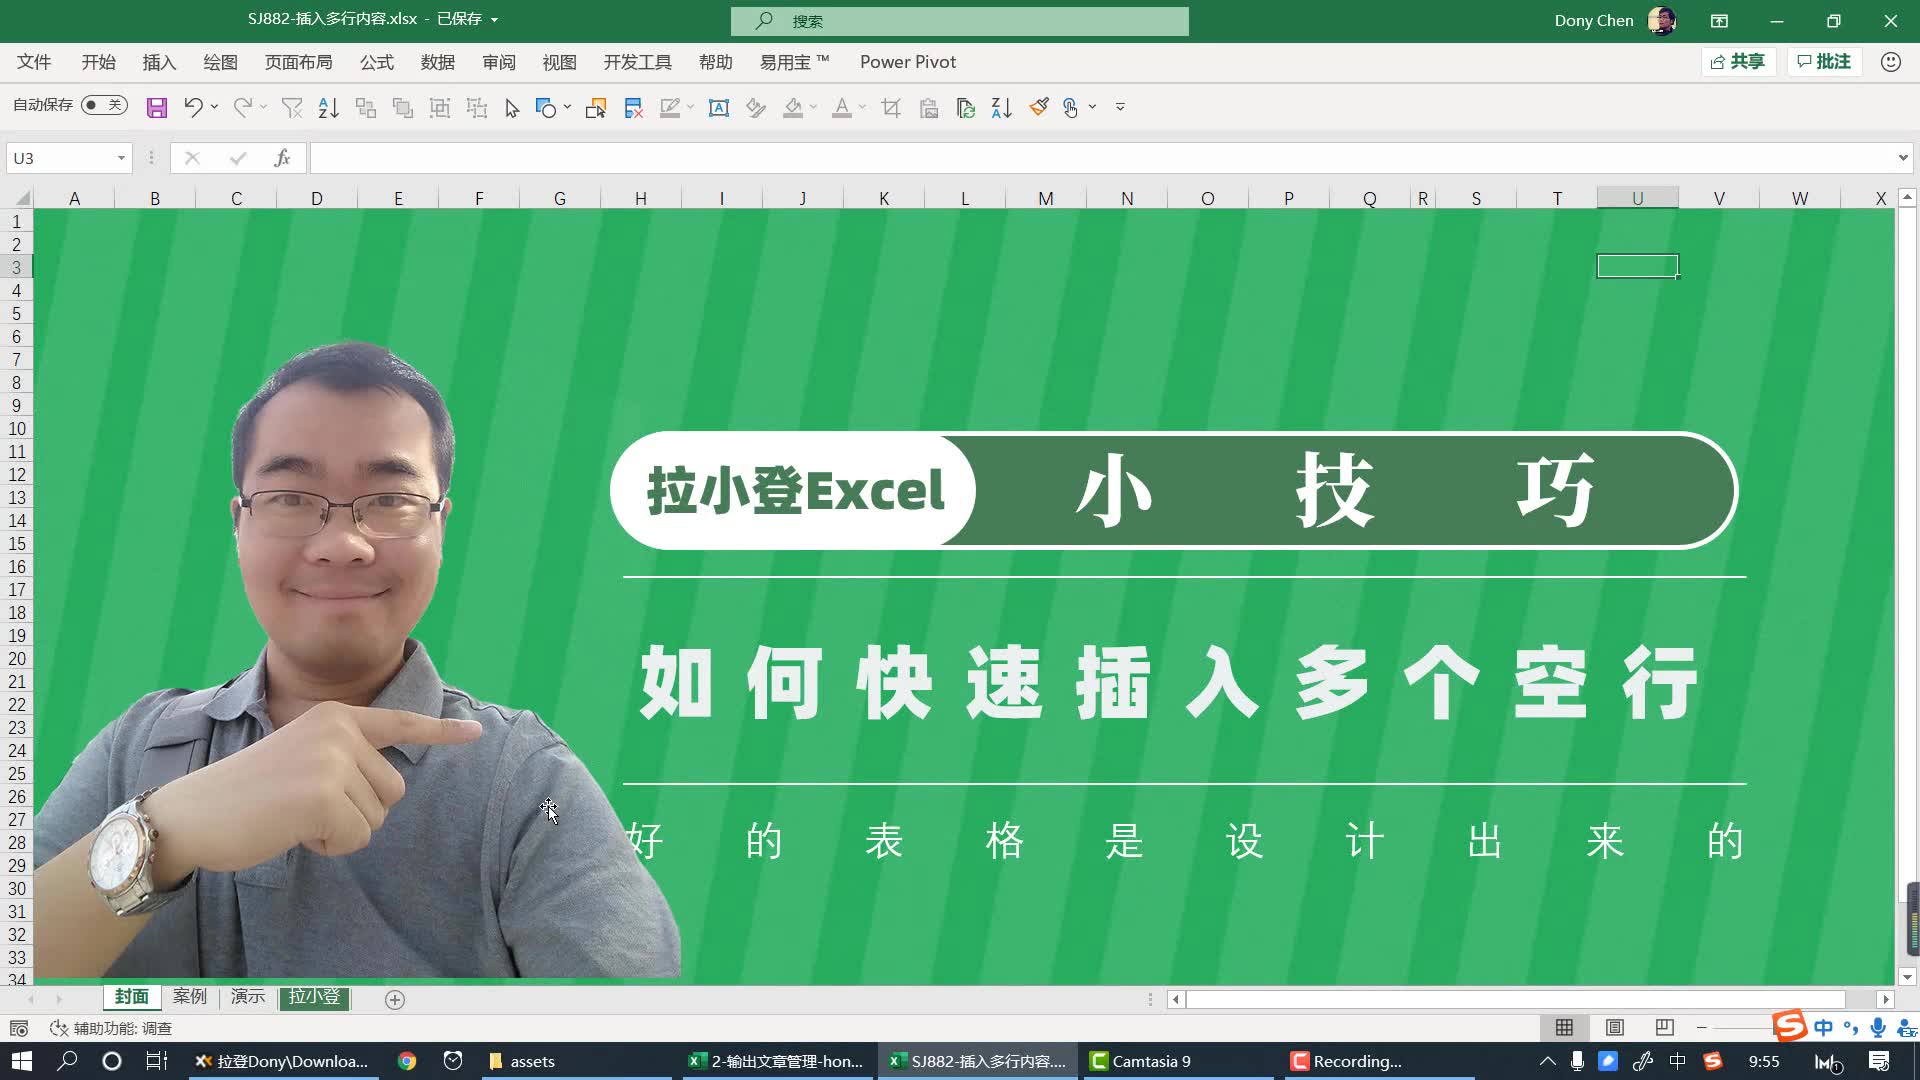The image size is (1920, 1080).
Task: Click the Sort Z to A icon
Action: click(1001, 108)
